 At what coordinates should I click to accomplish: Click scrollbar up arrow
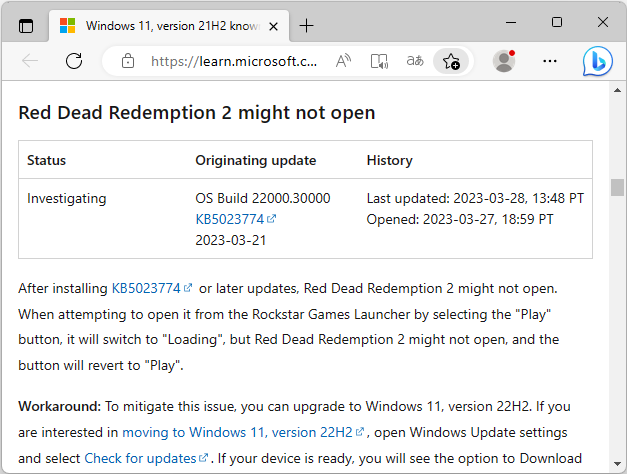click(x=617, y=90)
